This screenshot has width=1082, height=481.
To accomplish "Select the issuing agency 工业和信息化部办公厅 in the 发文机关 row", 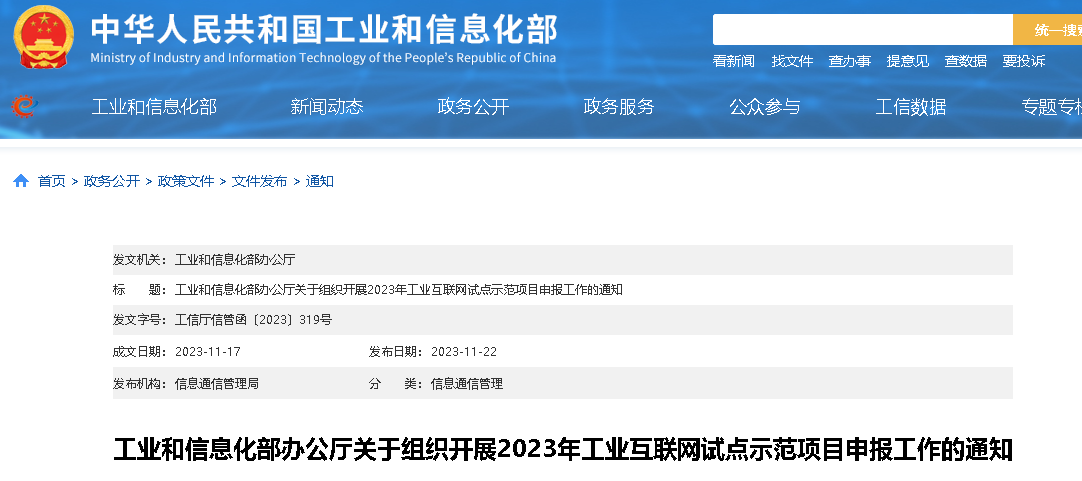I will coord(235,260).
